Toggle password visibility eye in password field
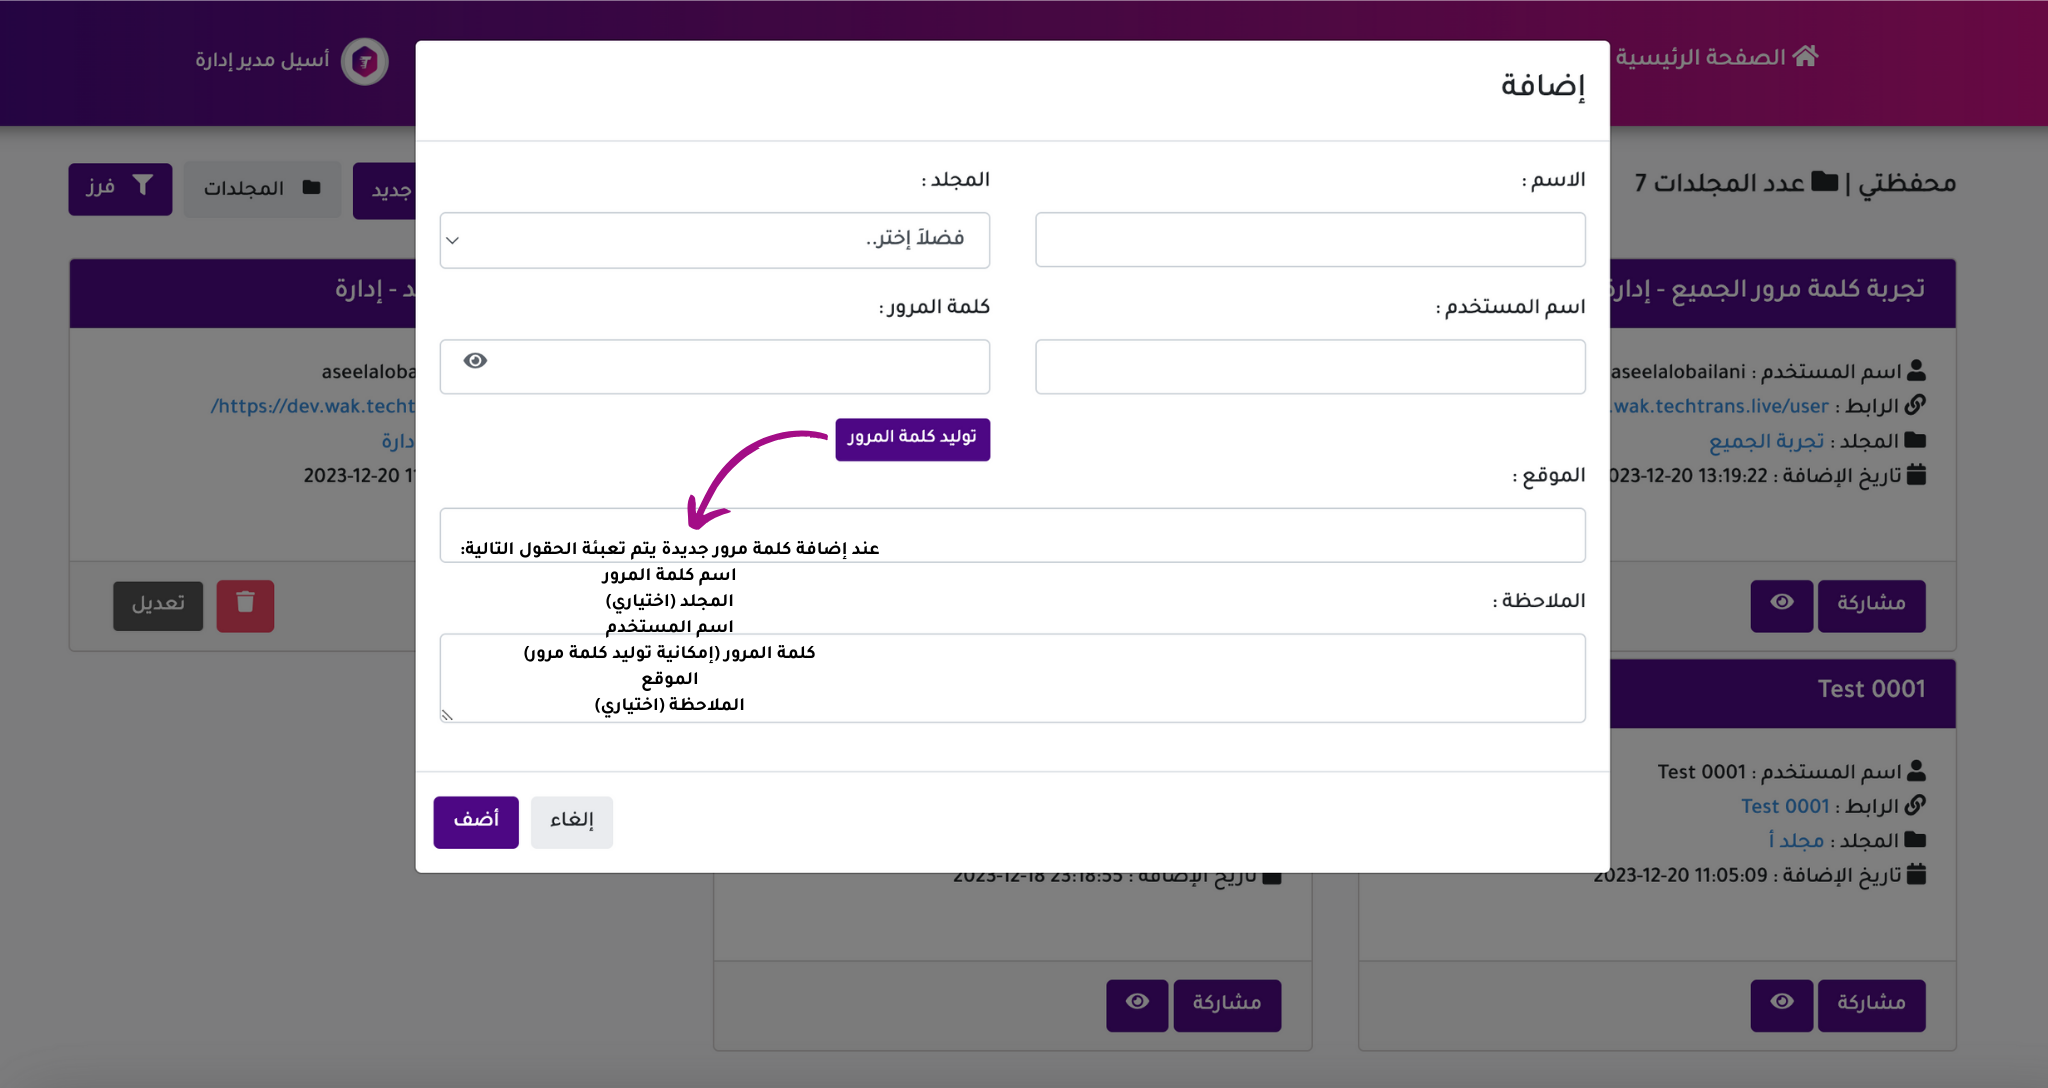Screen dimensions: 2048x1088 pos(476,361)
